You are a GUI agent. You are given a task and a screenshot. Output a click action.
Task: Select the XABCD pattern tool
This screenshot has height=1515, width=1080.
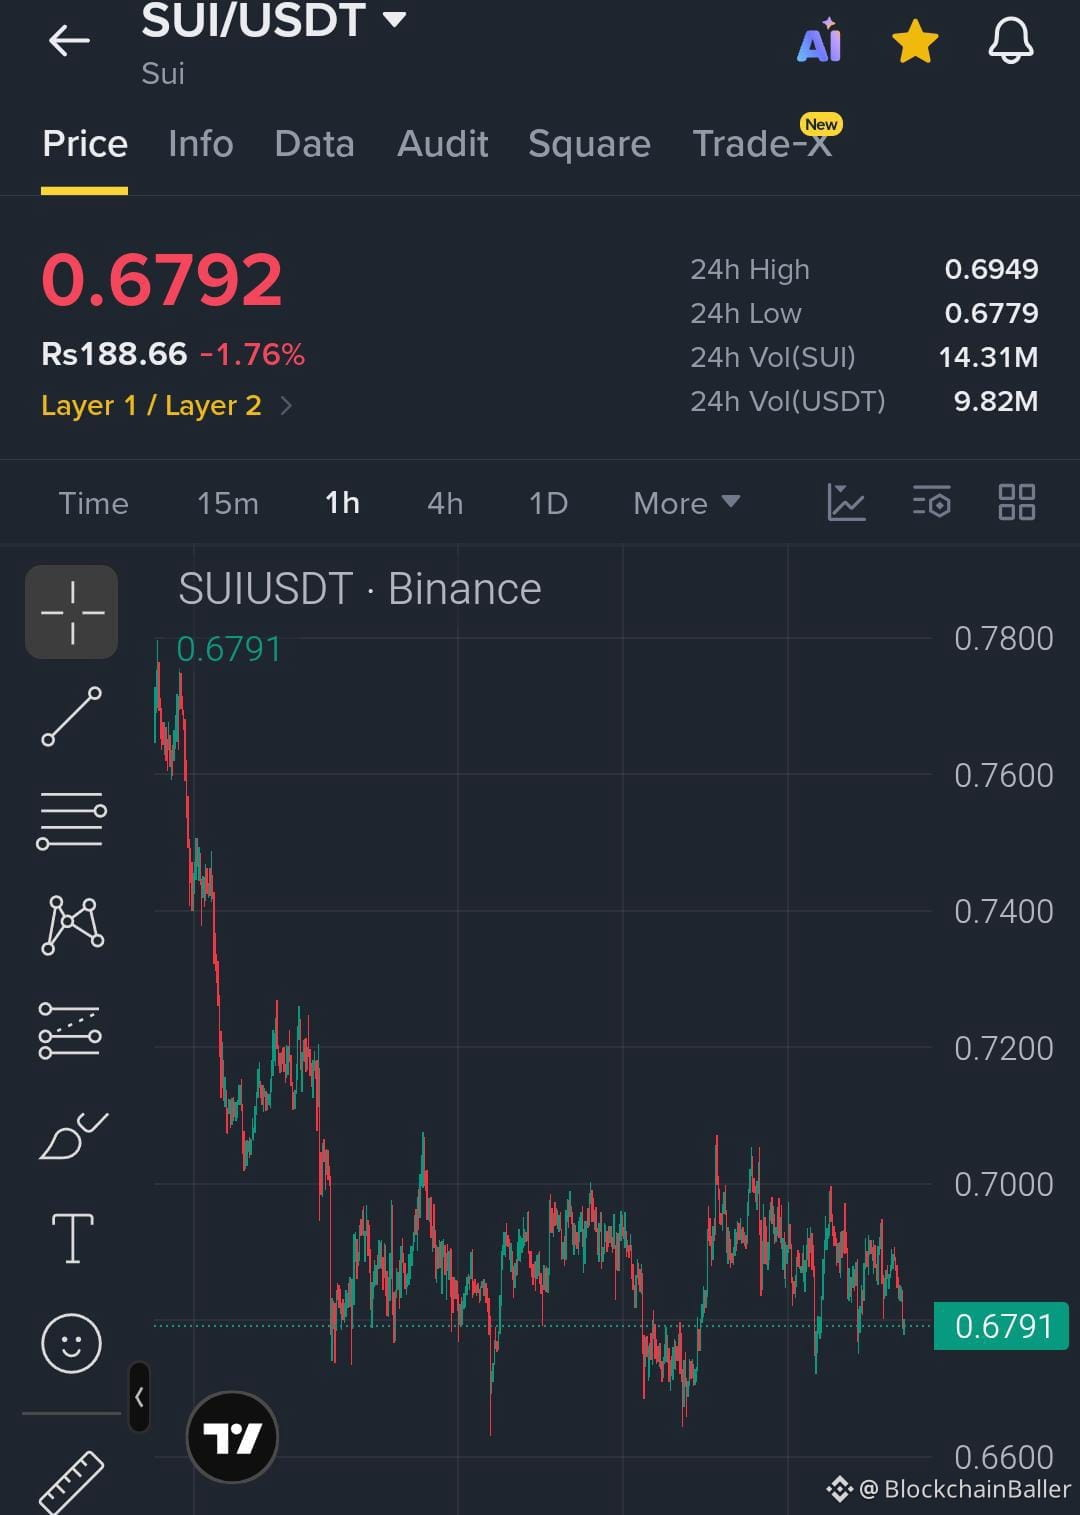click(x=72, y=925)
